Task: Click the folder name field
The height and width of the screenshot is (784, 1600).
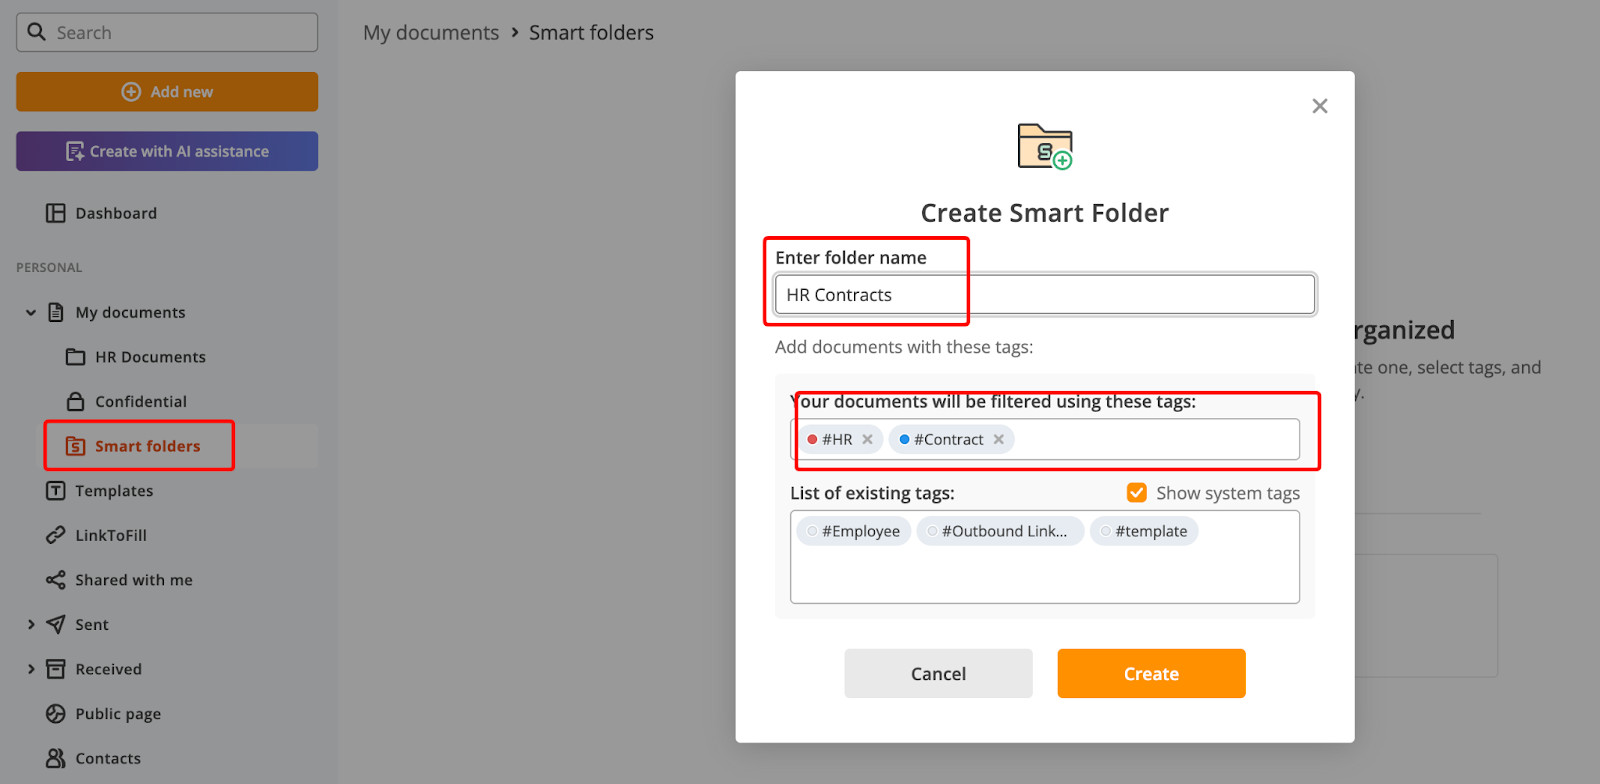Action: (x=1045, y=294)
